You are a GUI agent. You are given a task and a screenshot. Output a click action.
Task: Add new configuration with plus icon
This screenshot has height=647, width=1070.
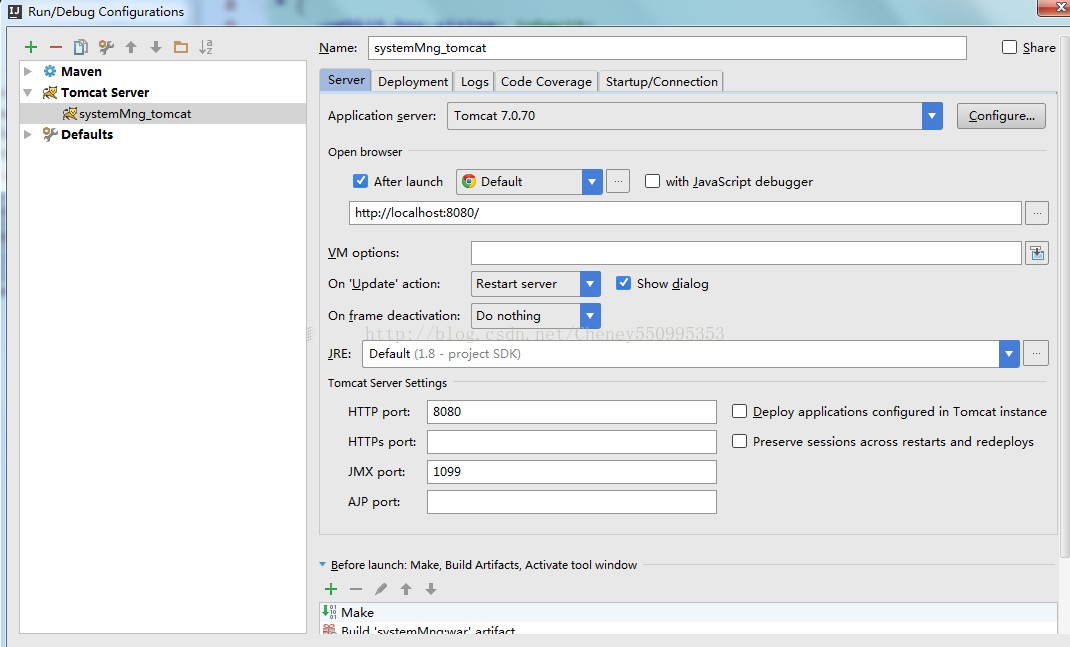coord(31,47)
